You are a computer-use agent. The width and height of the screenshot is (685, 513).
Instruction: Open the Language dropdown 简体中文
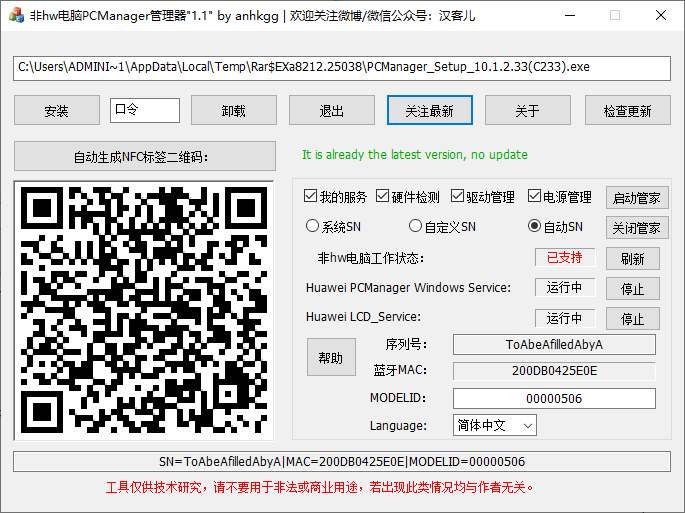(495, 425)
